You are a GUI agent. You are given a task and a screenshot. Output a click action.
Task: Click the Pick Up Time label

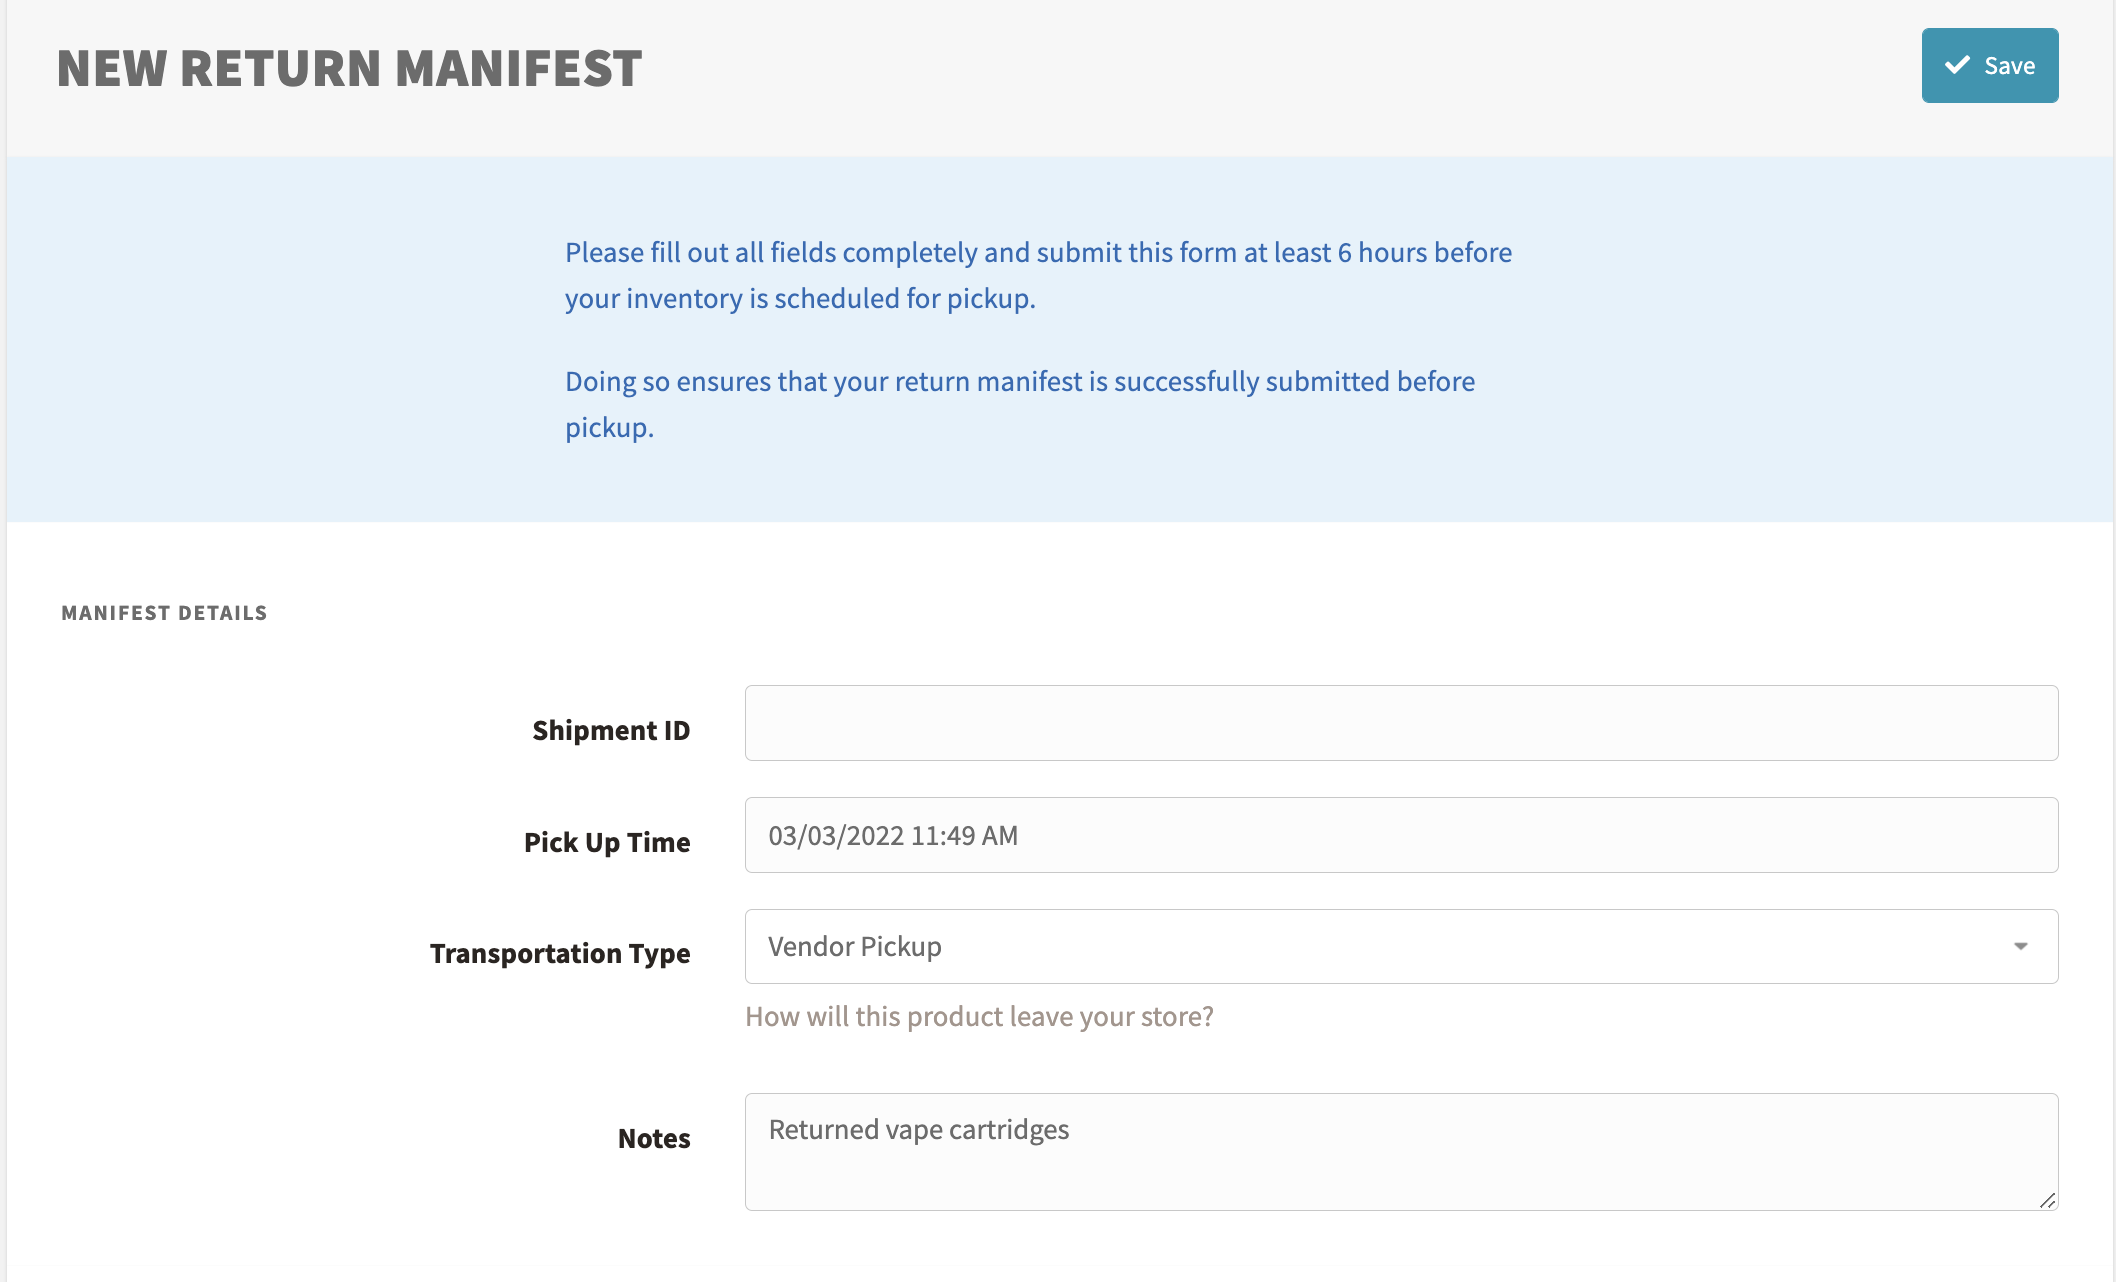(x=607, y=842)
